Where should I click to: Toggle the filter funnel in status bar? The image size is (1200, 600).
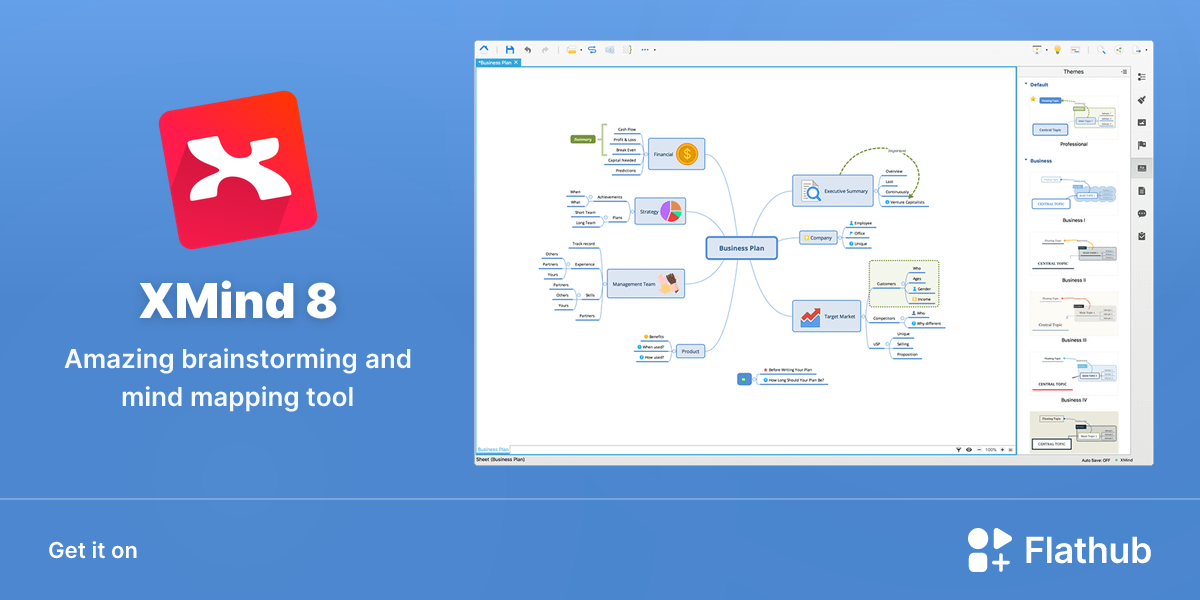tap(958, 450)
